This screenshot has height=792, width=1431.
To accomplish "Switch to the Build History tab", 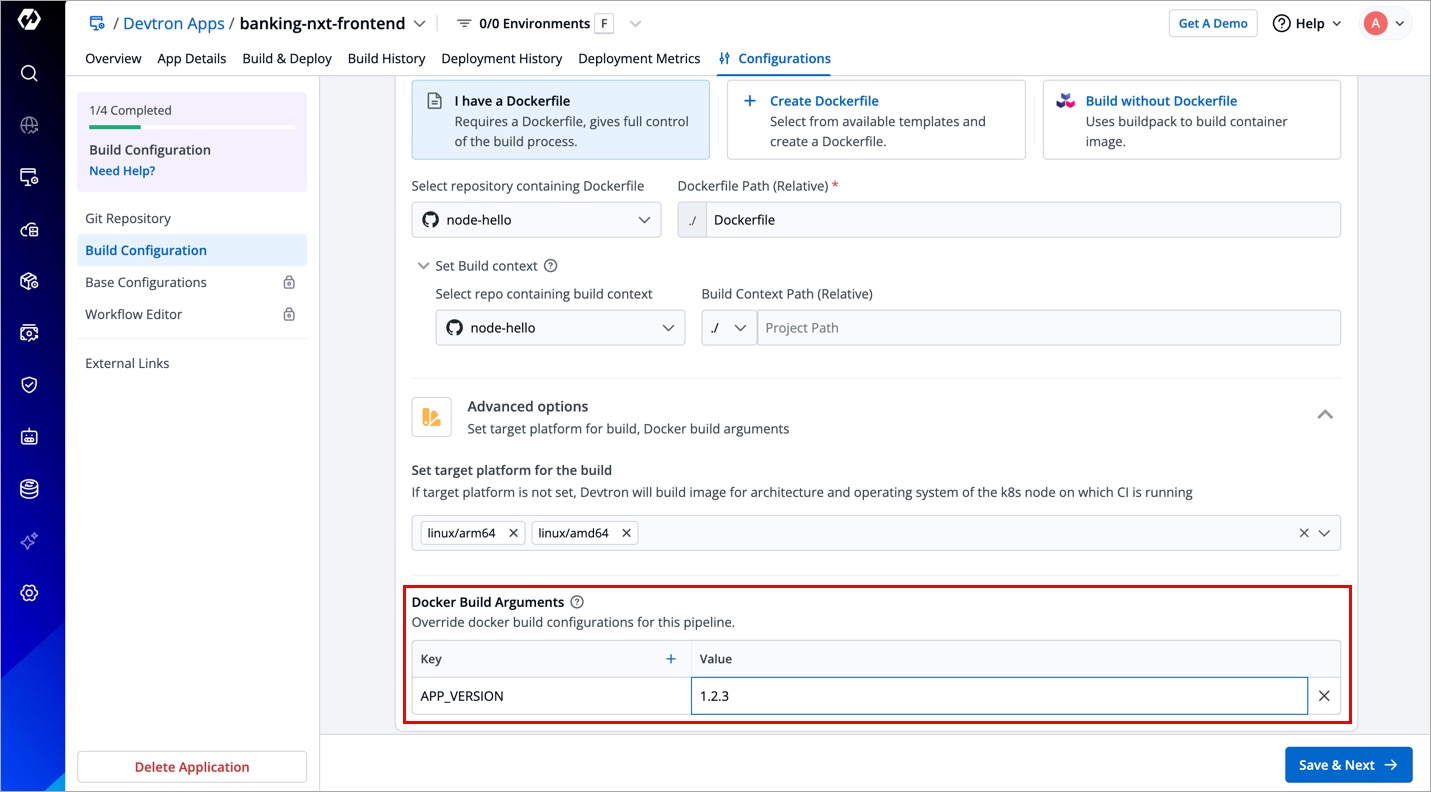I will coord(386,59).
